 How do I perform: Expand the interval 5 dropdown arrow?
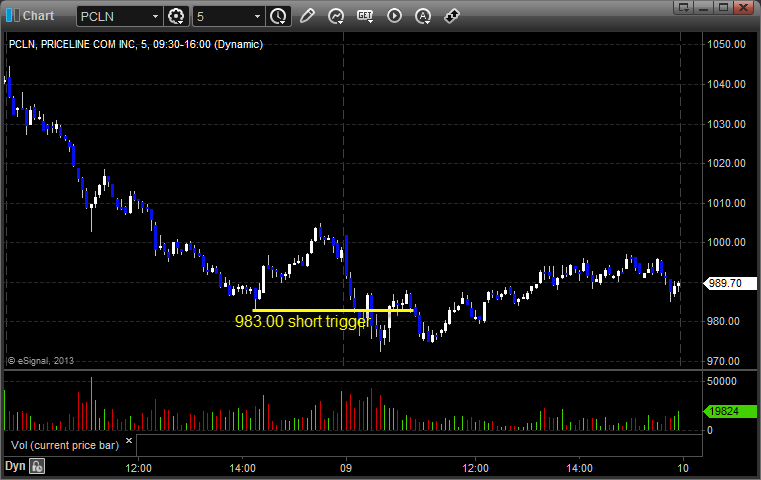(258, 17)
